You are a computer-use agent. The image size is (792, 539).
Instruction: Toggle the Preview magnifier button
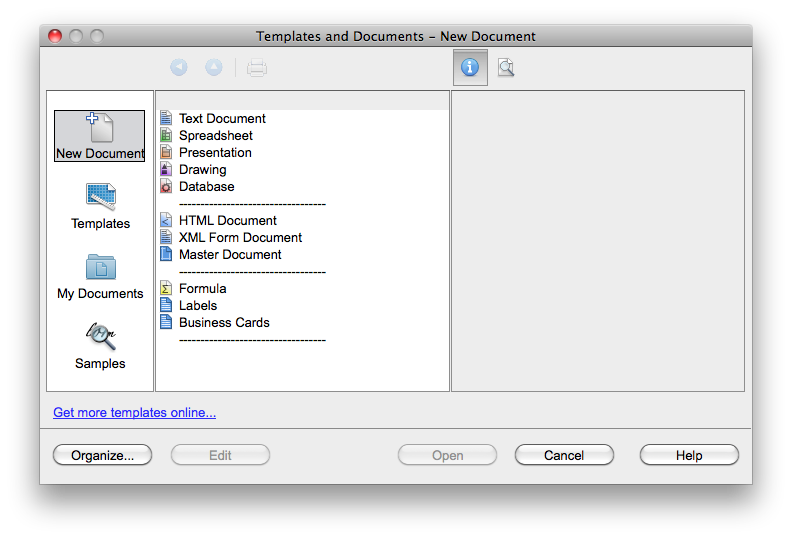click(506, 67)
